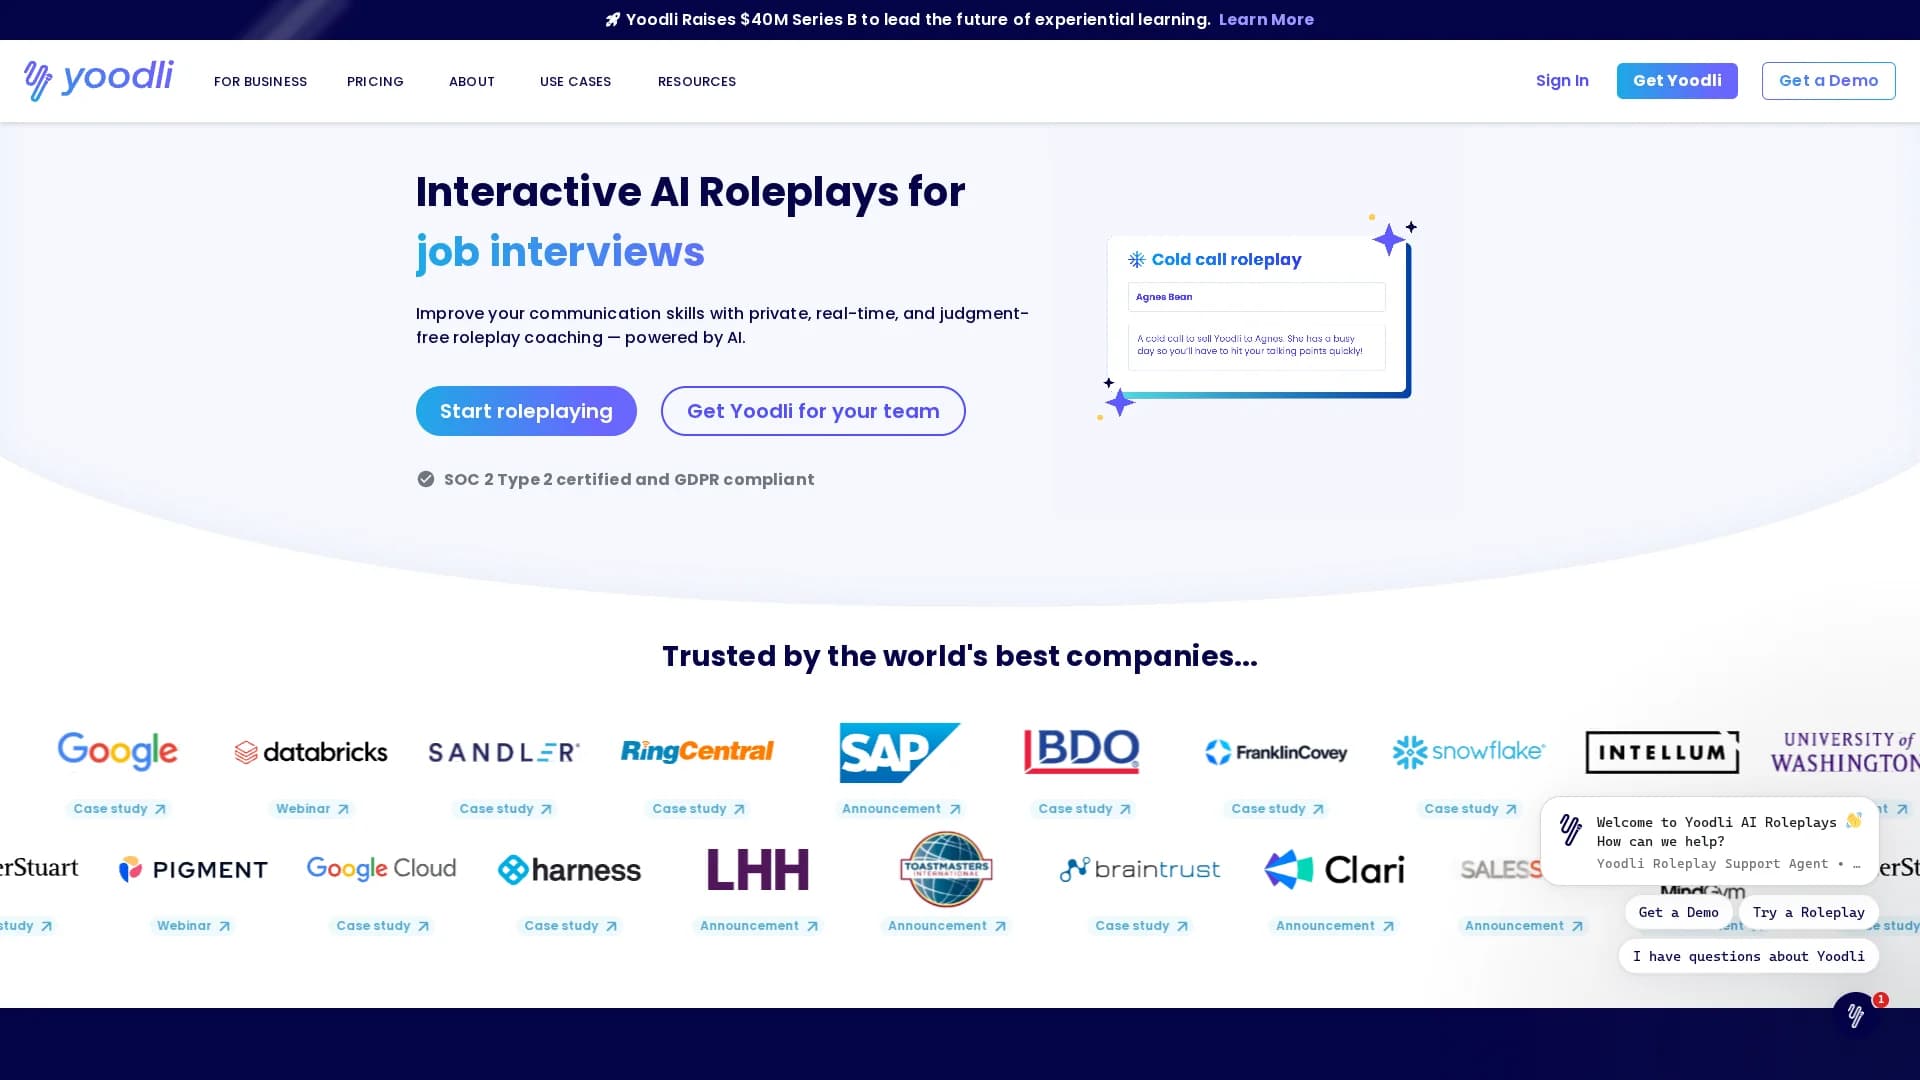Screen dimensions: 1920x1080
Task: Open the Google Cloud Case study link
Action: (x=382, y=925)
